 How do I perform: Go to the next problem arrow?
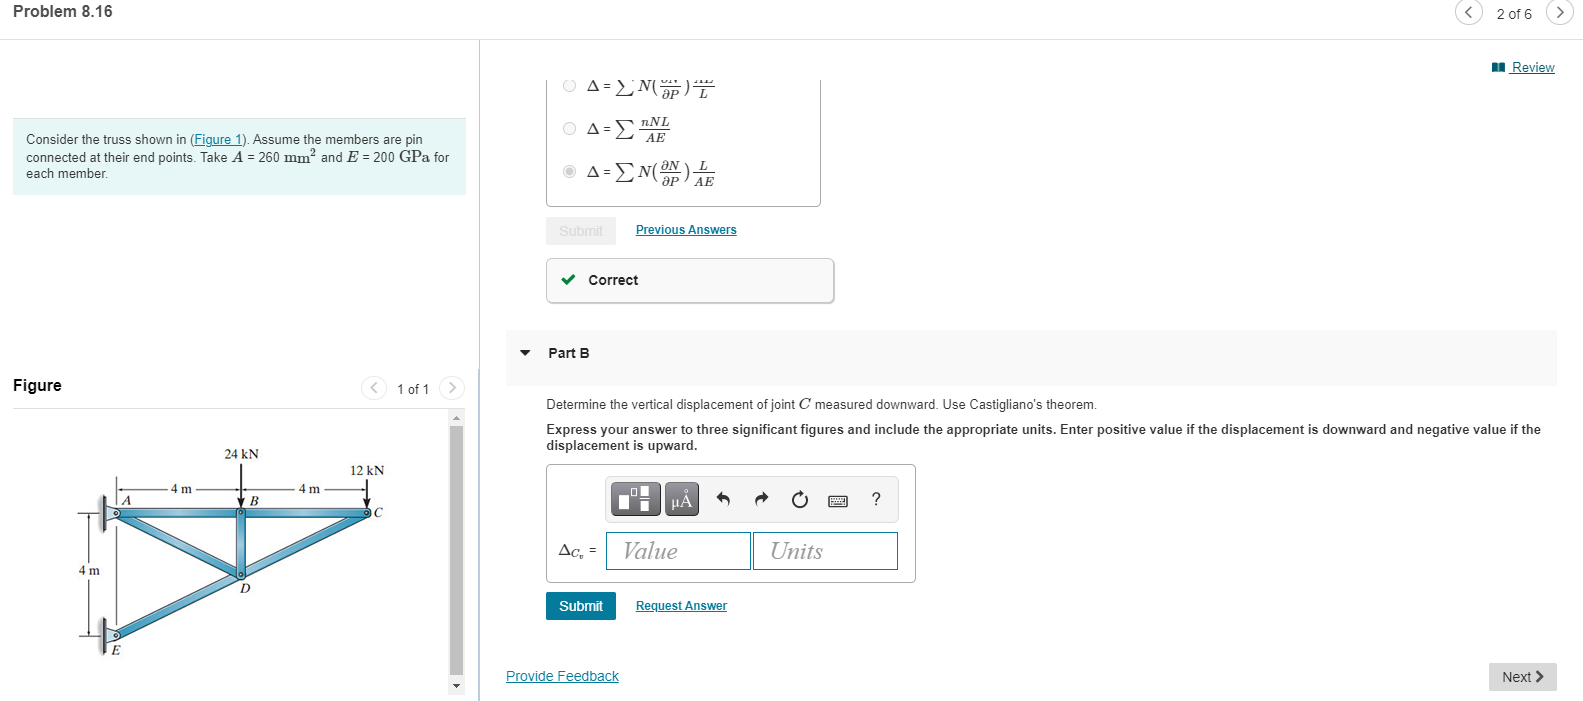pos(1559,13)
